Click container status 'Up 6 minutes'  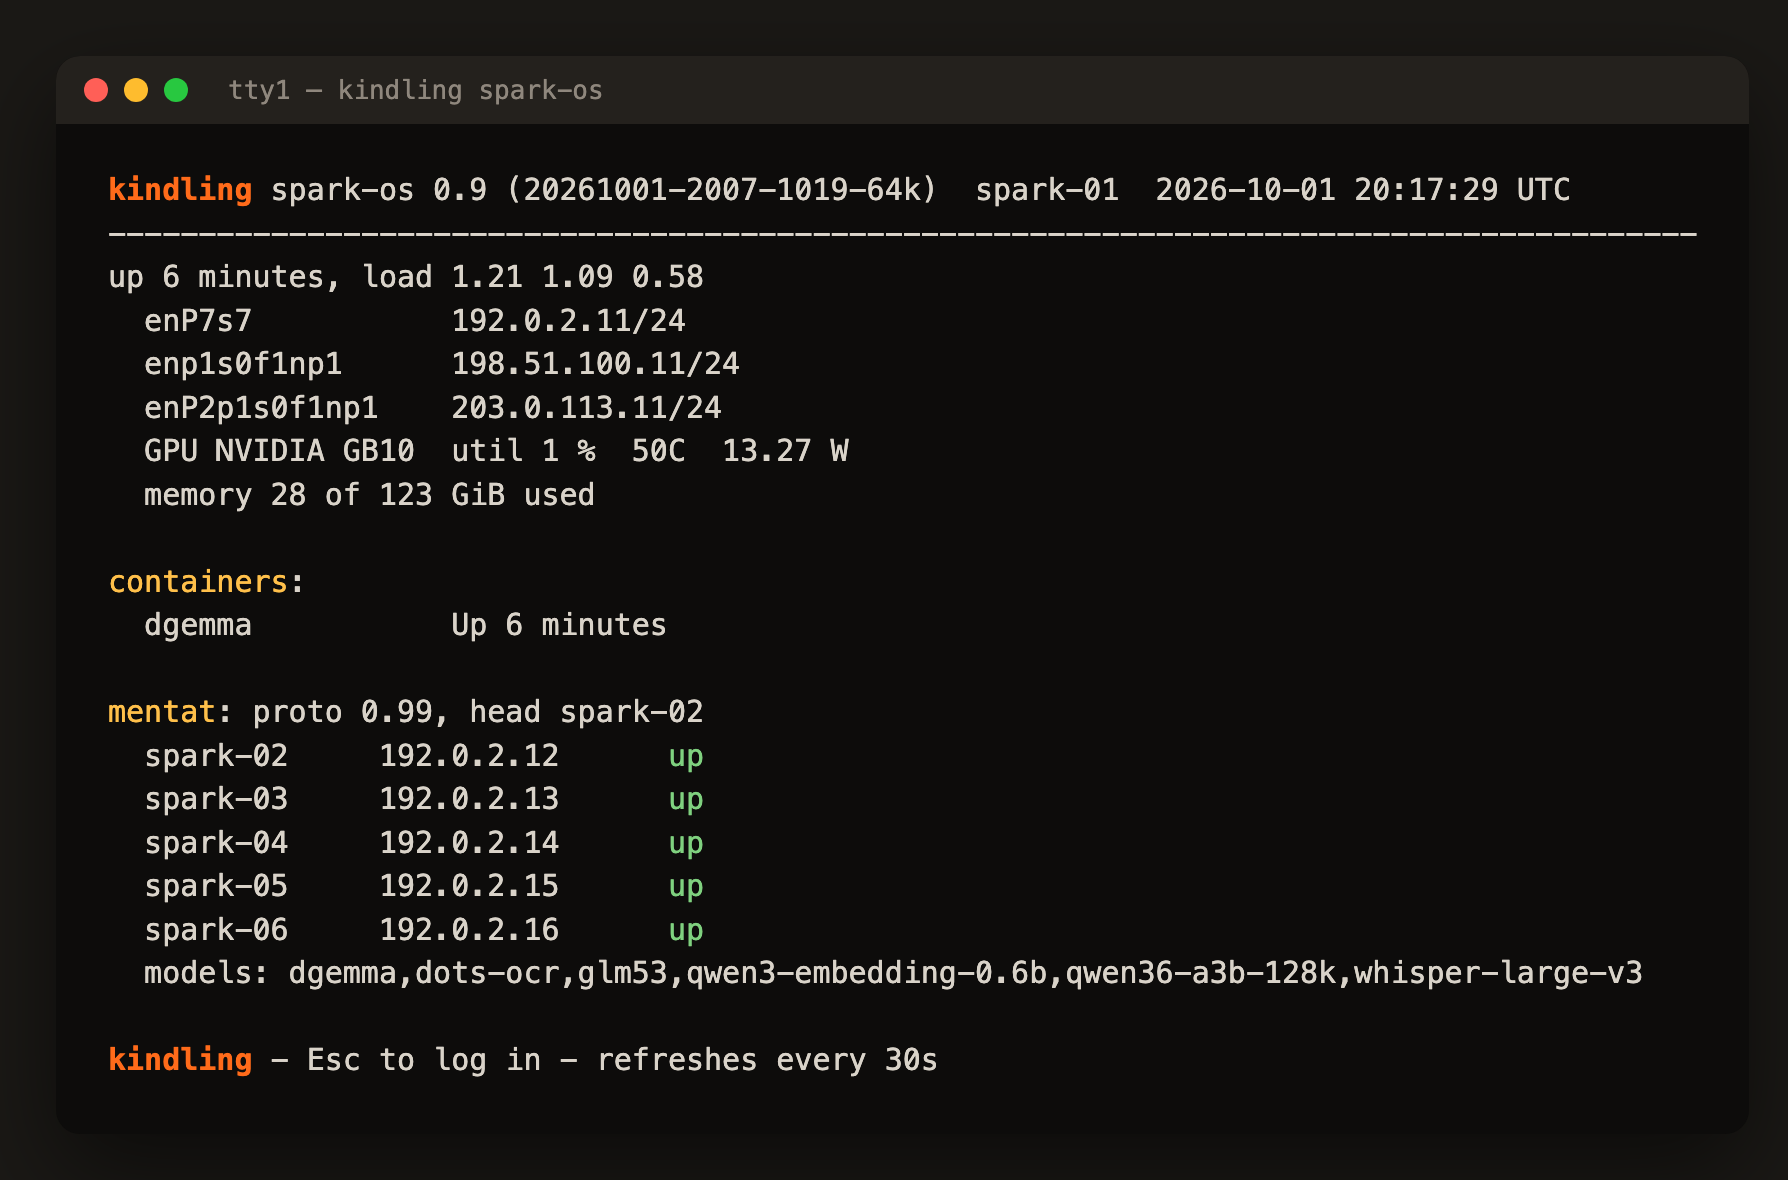click(x=559, y=626)
